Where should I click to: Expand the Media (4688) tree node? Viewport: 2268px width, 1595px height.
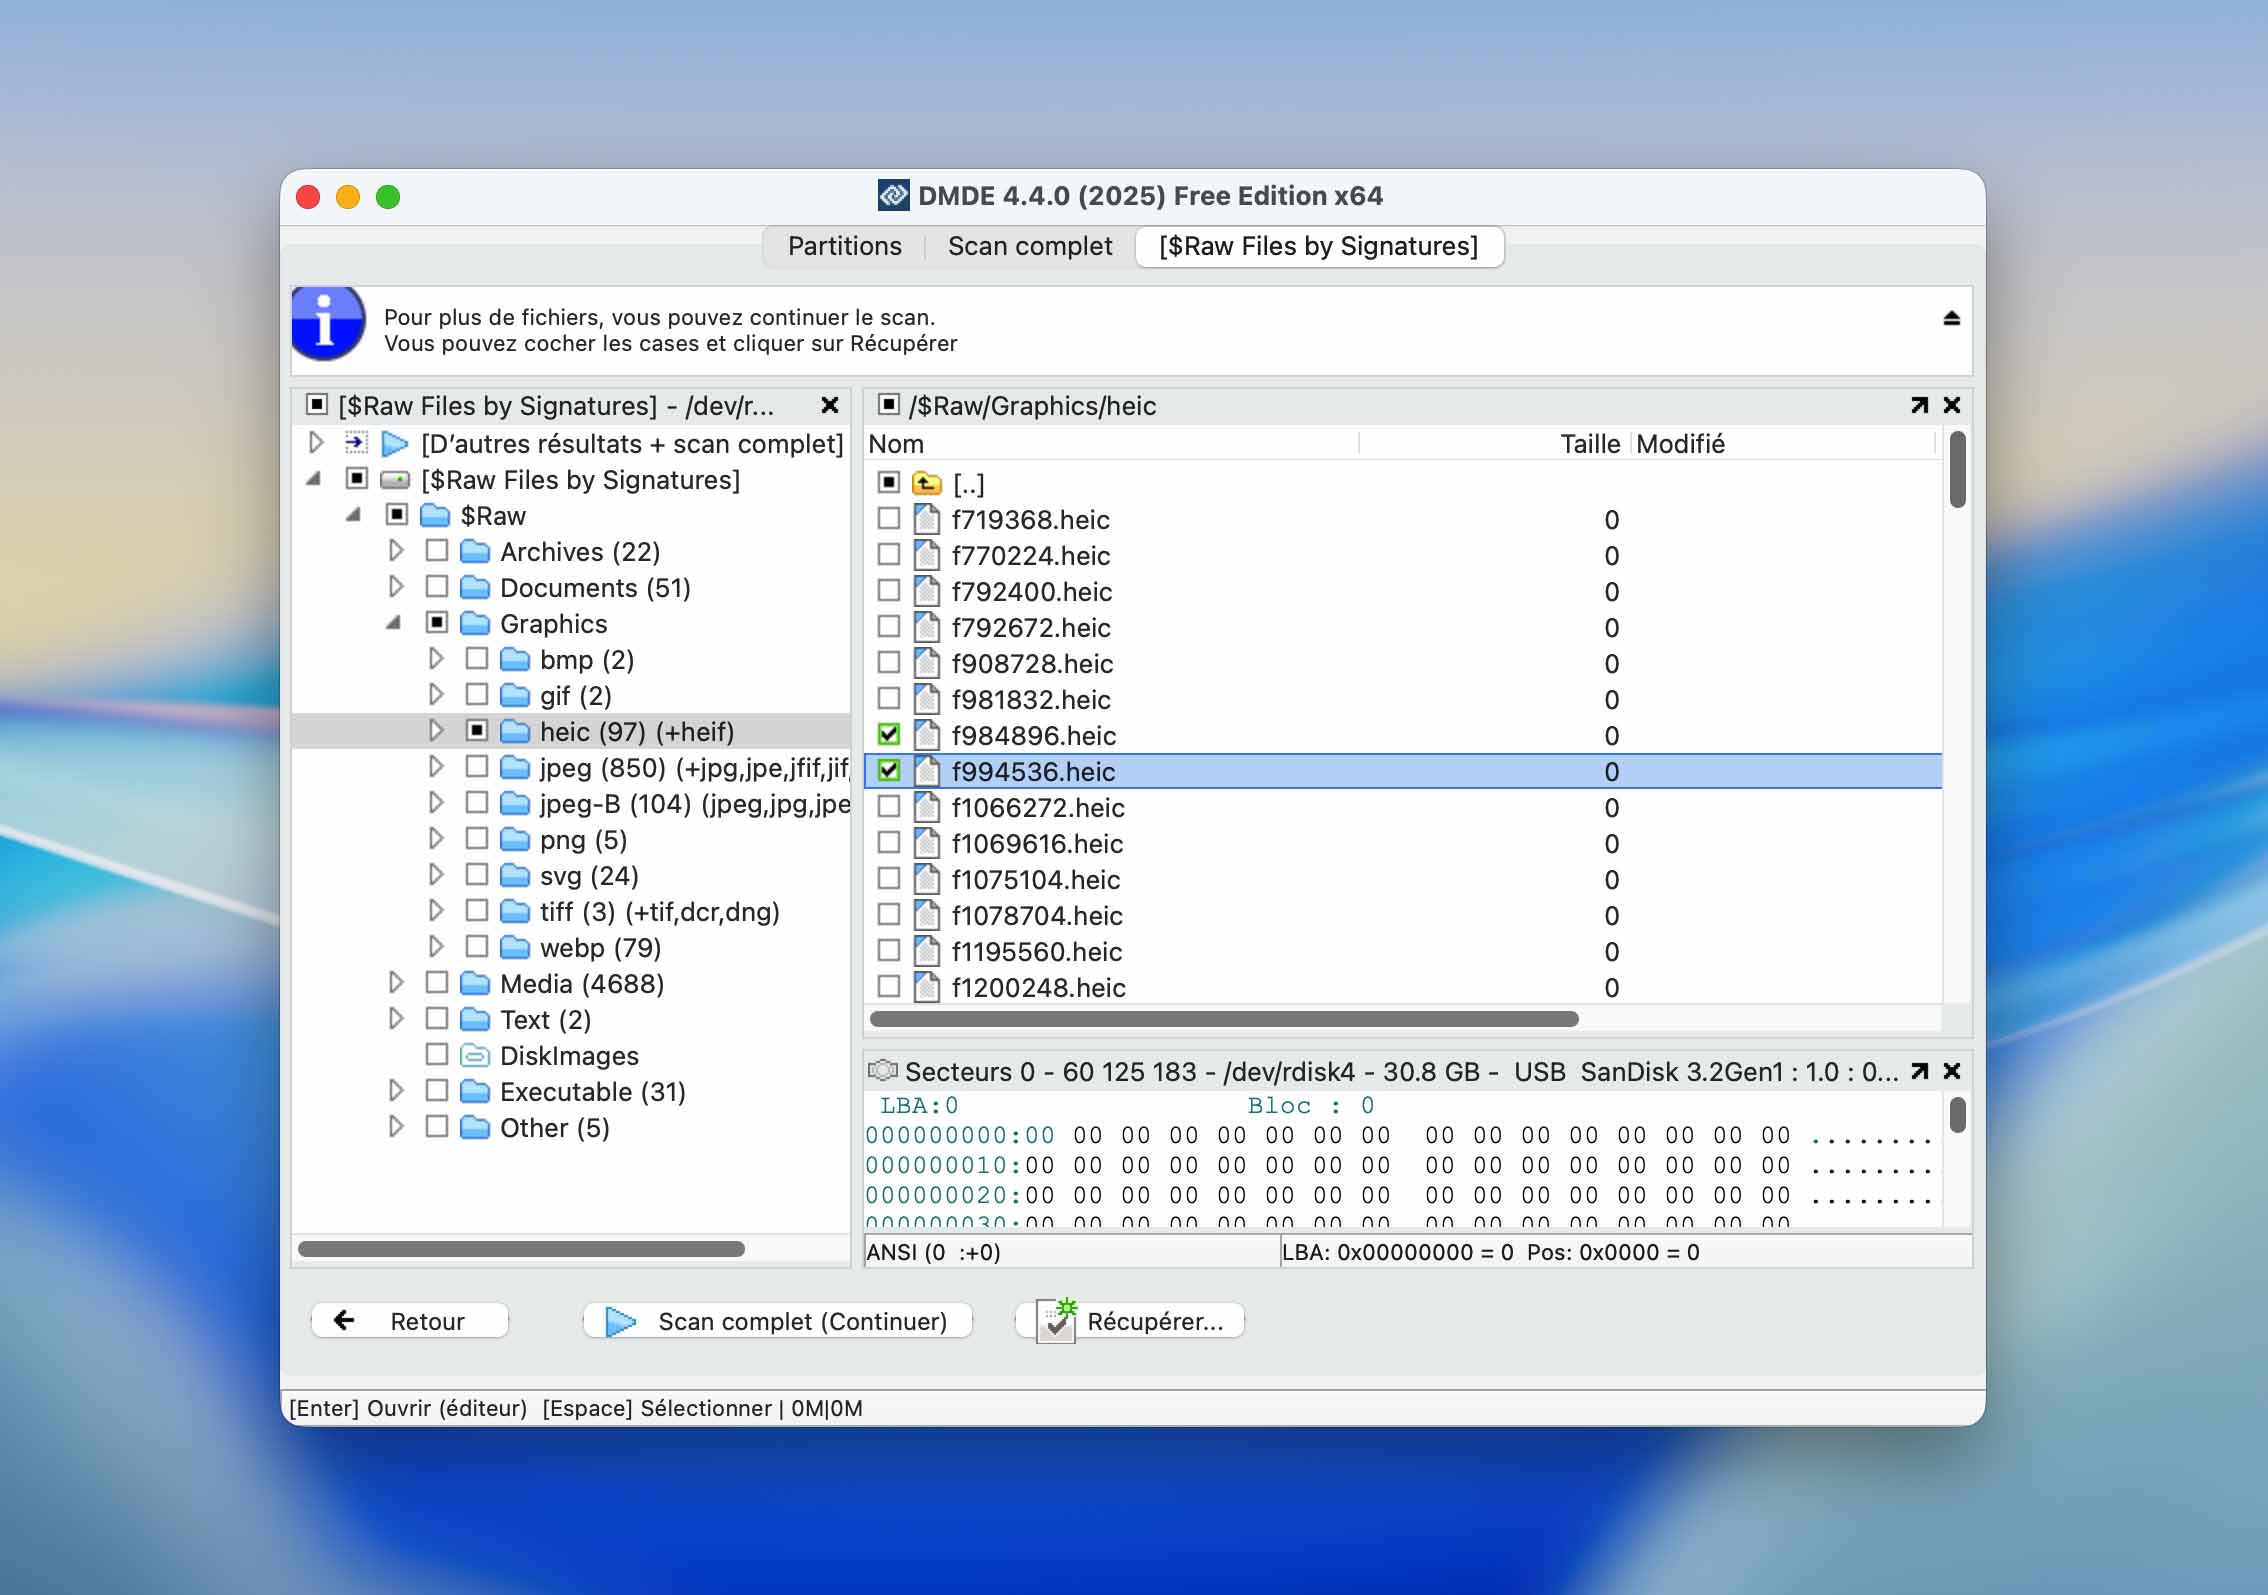coord(396,983)
